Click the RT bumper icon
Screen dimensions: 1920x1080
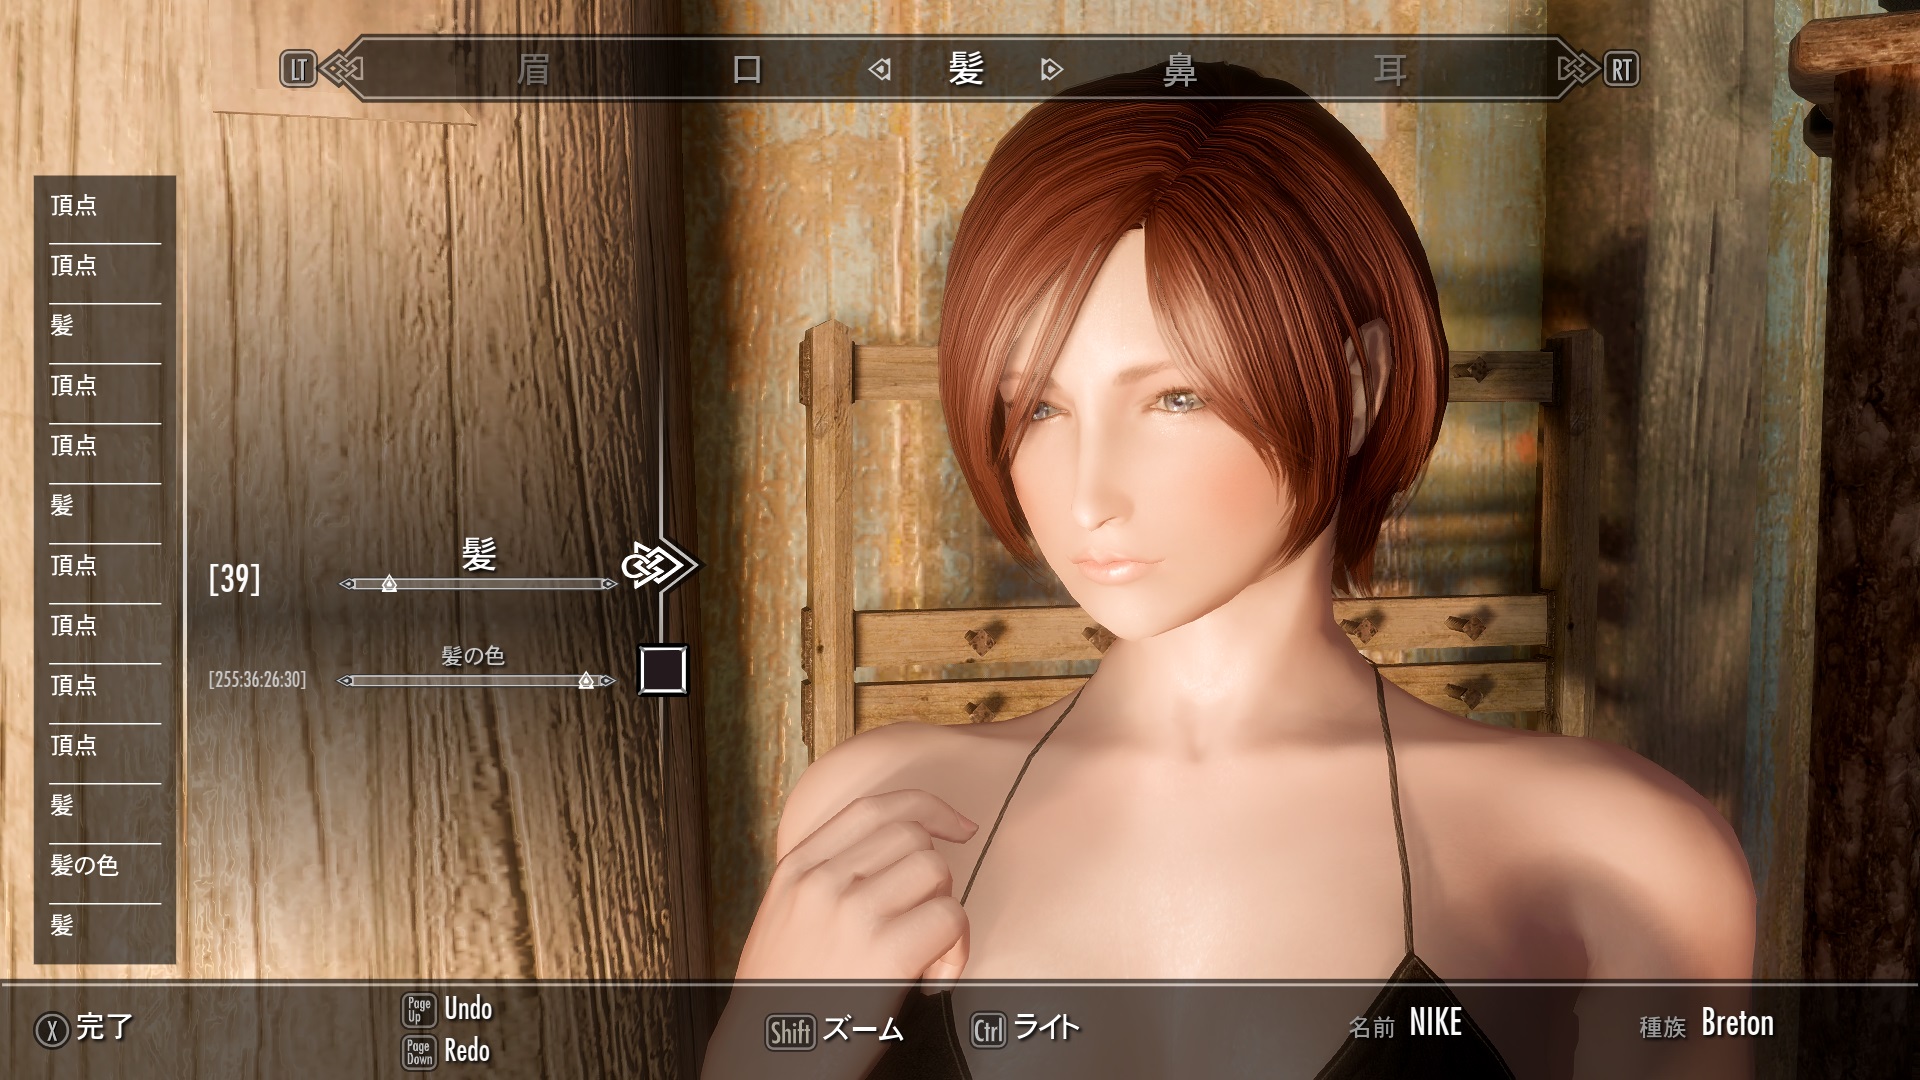pyautogui.click(x=1621, y=70)
